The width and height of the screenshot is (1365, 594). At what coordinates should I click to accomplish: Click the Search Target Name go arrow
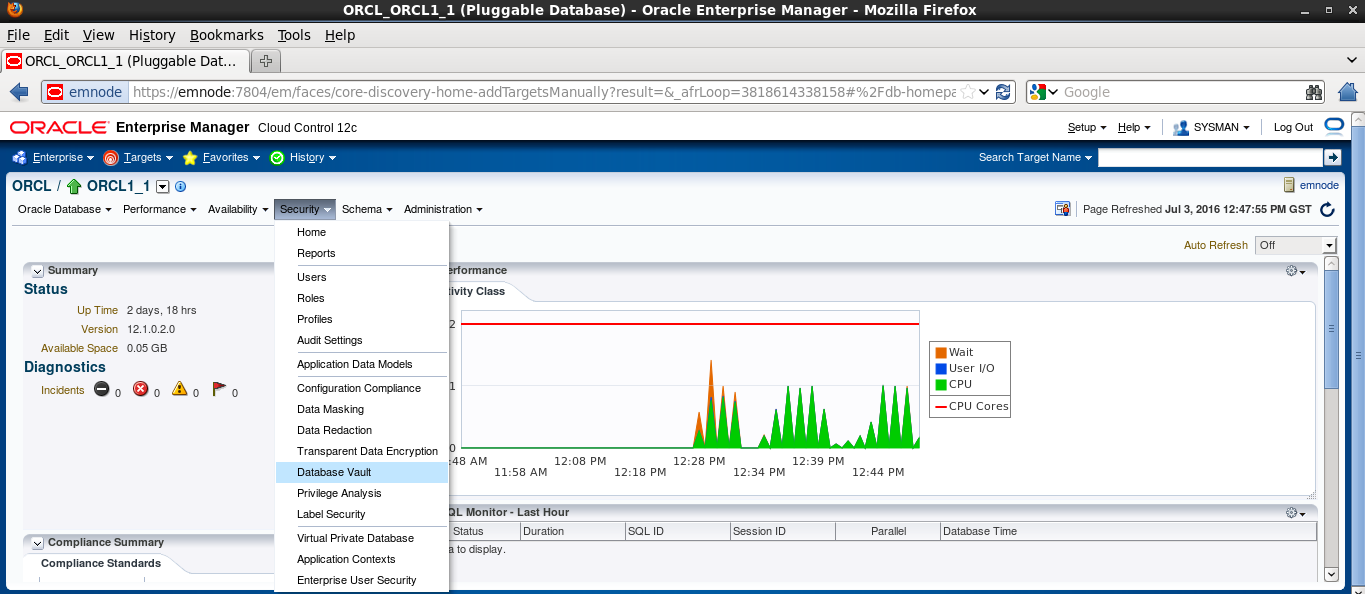pos(1332,157)
